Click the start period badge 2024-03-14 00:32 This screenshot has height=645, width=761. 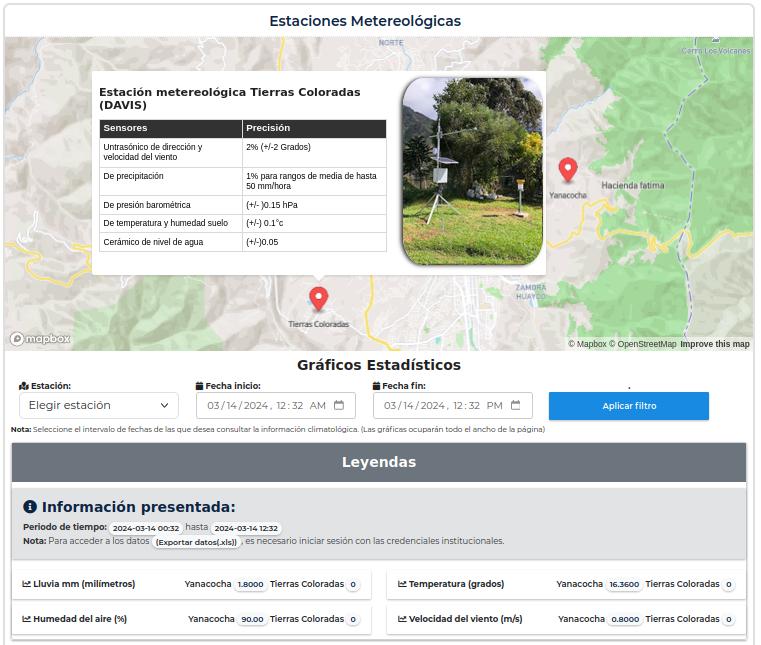(x=146, y=528)
